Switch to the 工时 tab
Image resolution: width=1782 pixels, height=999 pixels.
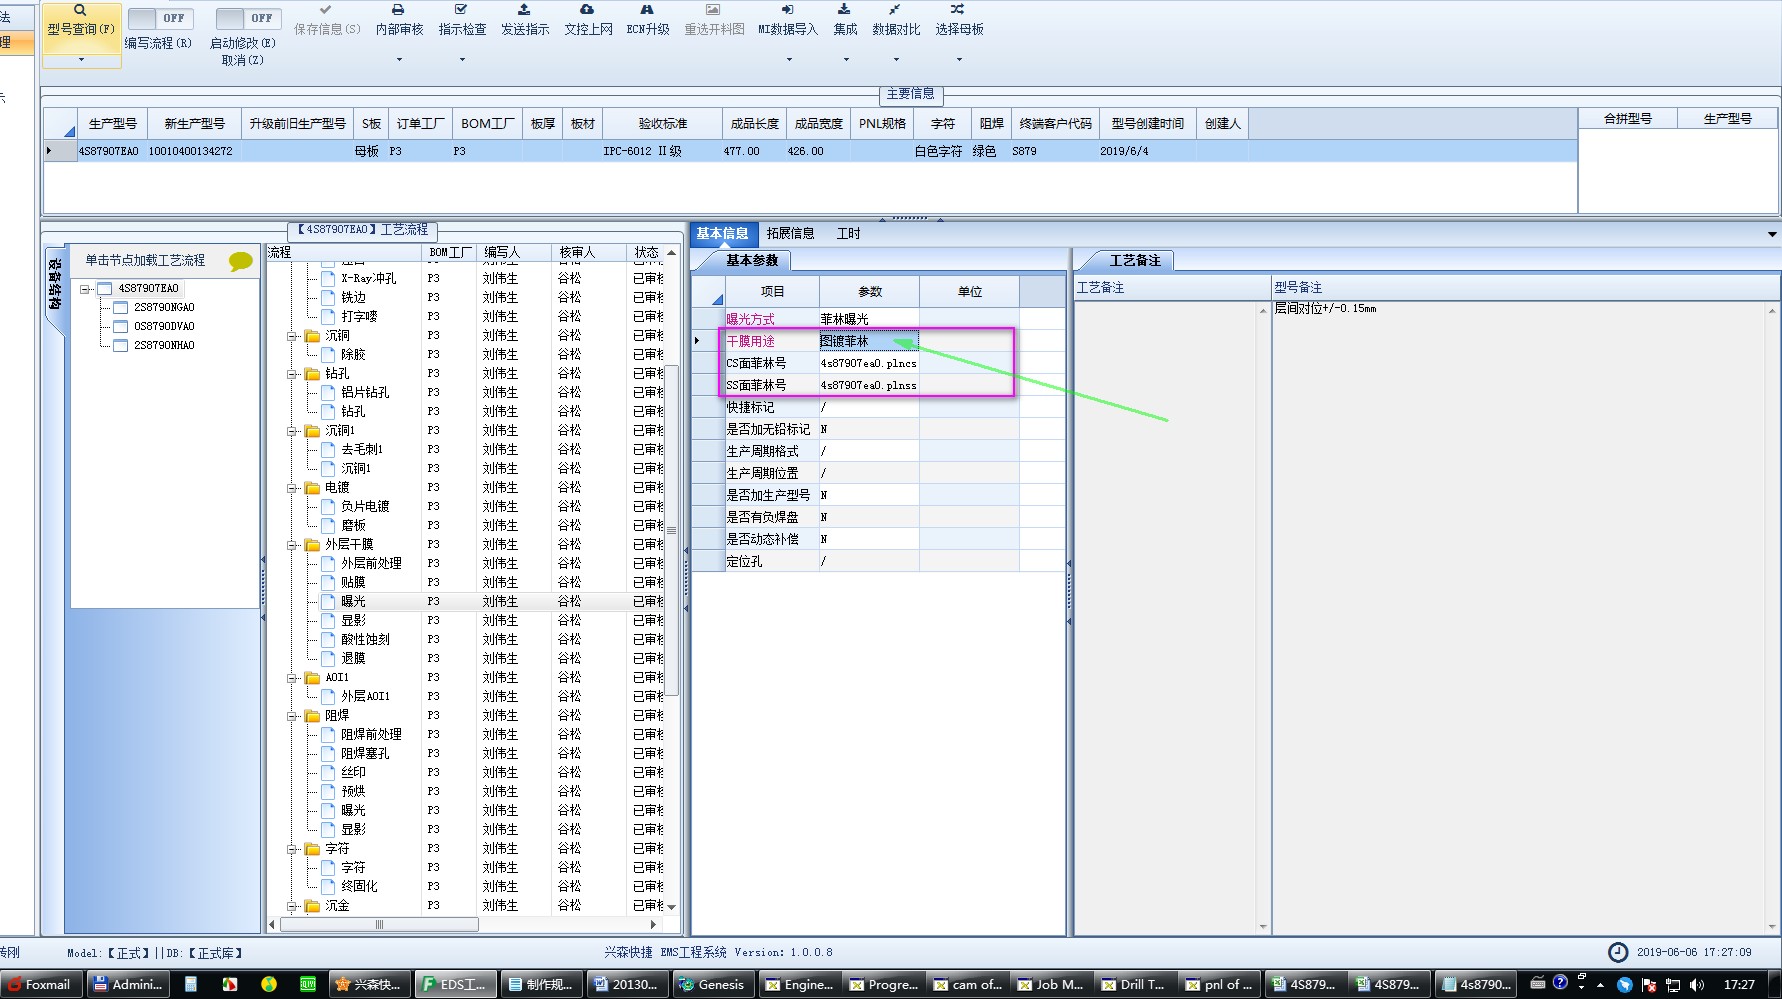coord(848,233)
